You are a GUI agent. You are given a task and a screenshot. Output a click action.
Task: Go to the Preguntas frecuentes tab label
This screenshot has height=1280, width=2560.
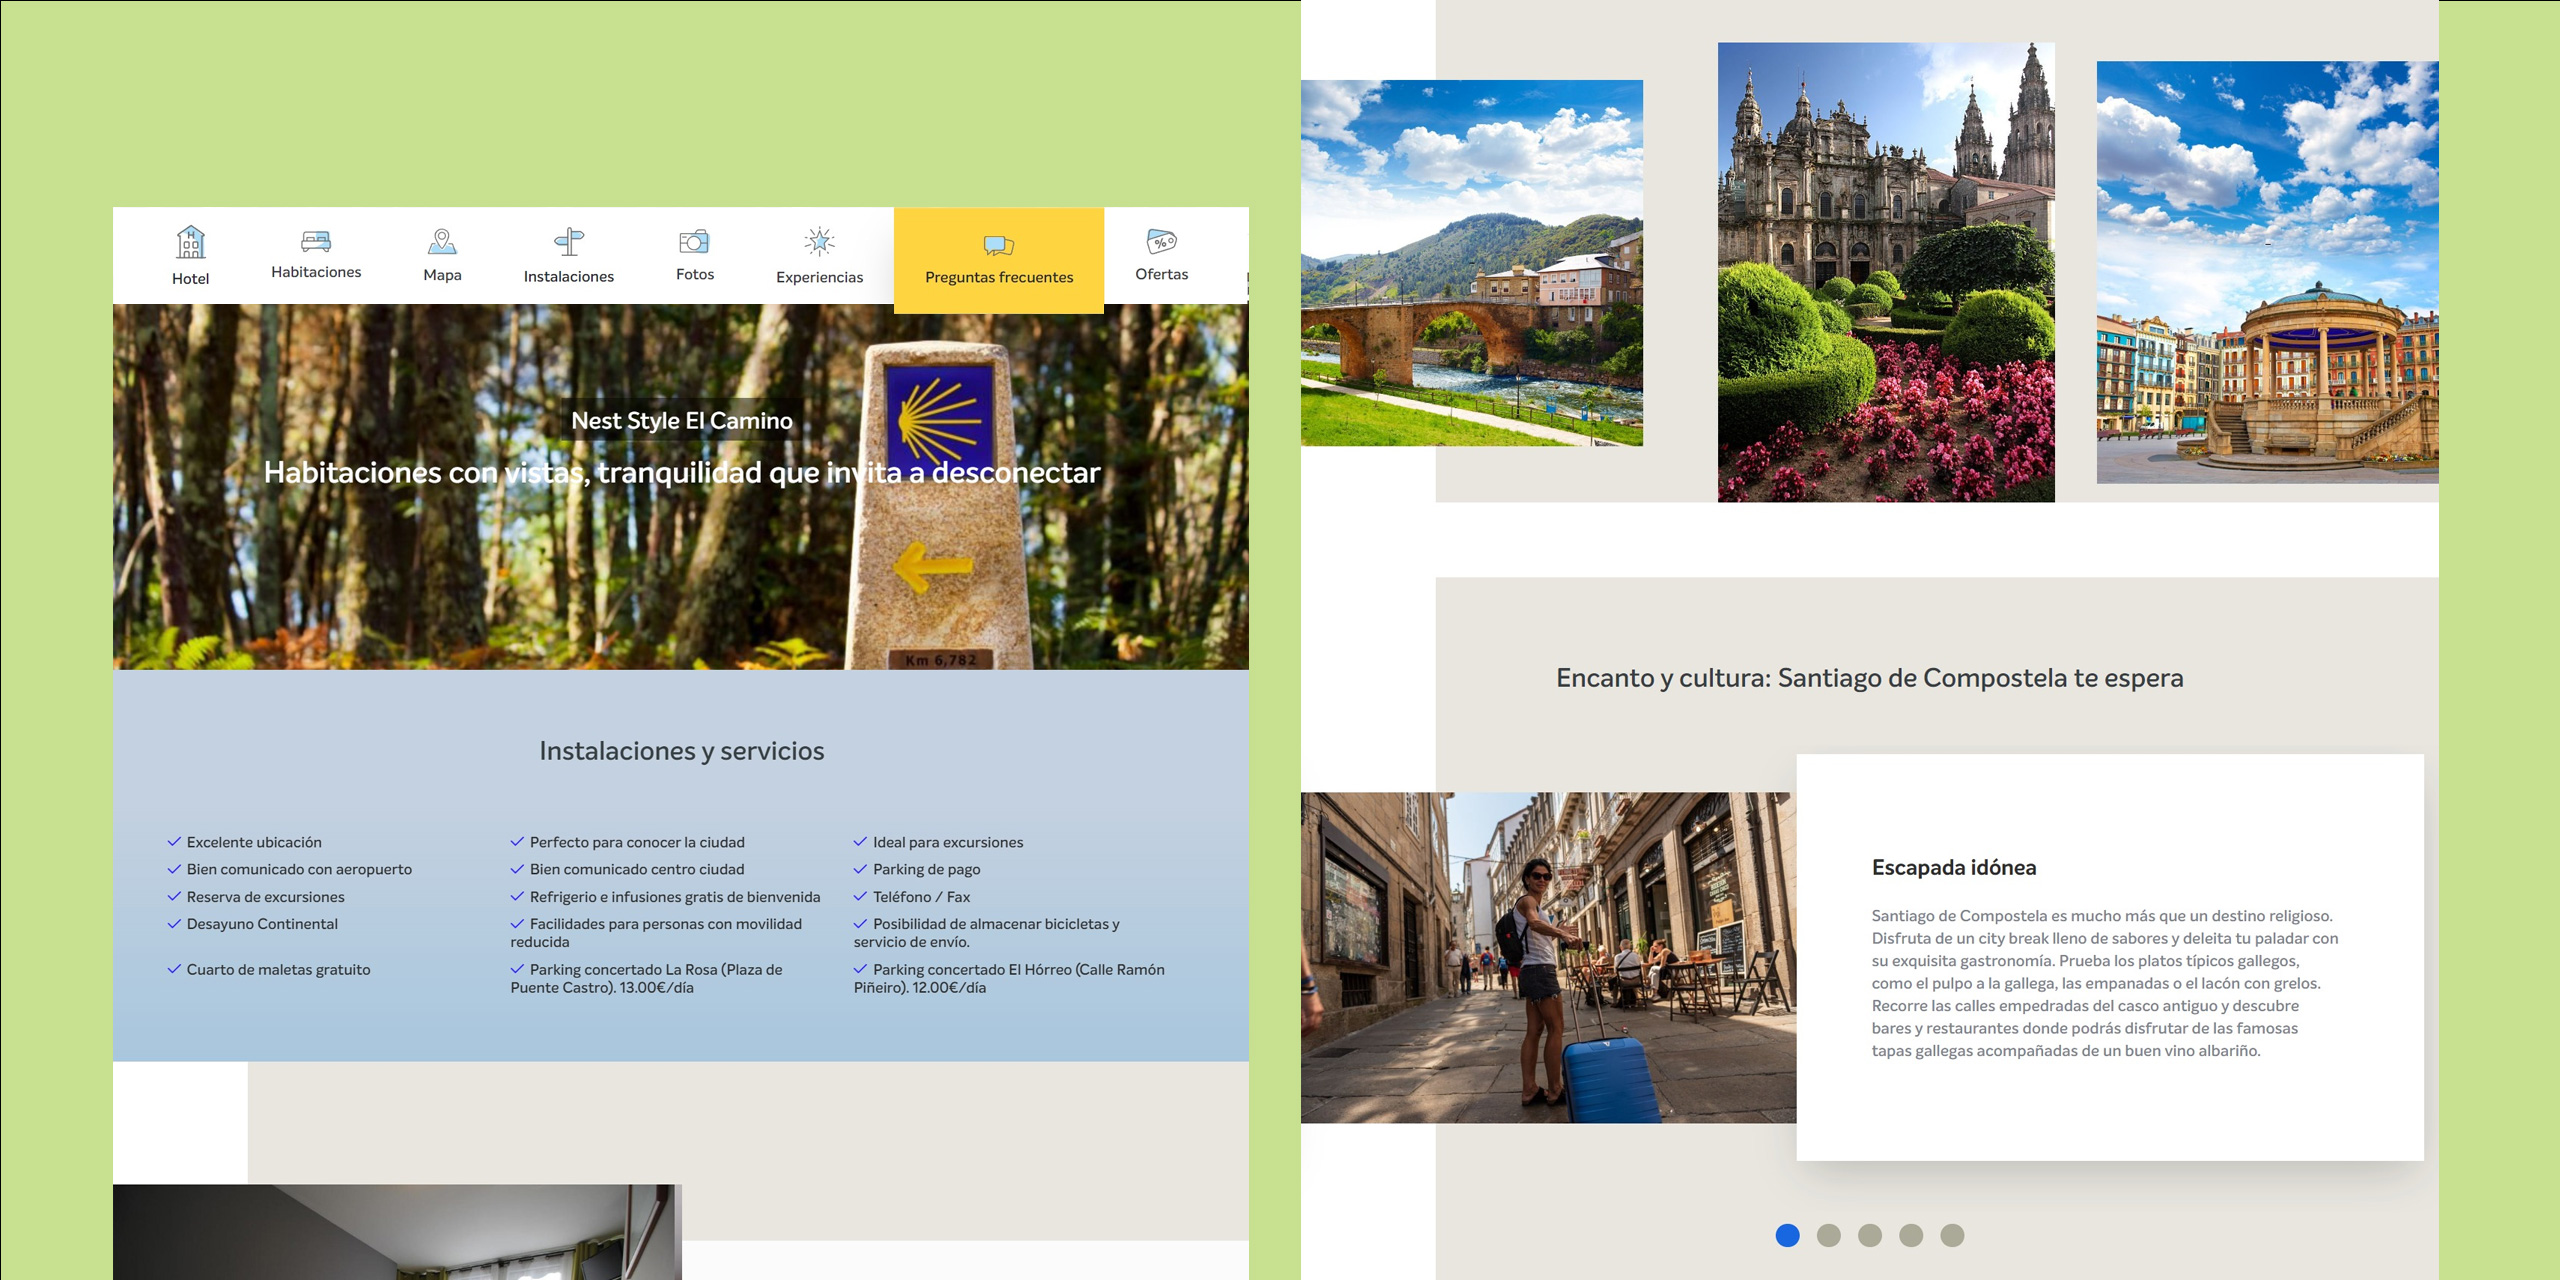[998, 277]
